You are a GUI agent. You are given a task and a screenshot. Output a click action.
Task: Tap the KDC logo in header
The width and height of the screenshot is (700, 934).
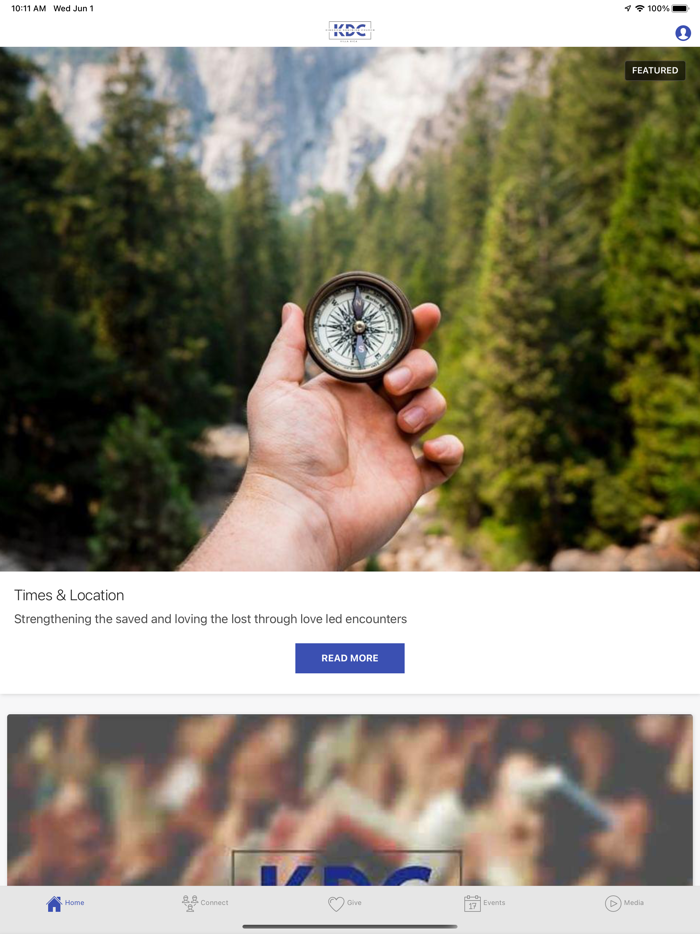[350, 30]
